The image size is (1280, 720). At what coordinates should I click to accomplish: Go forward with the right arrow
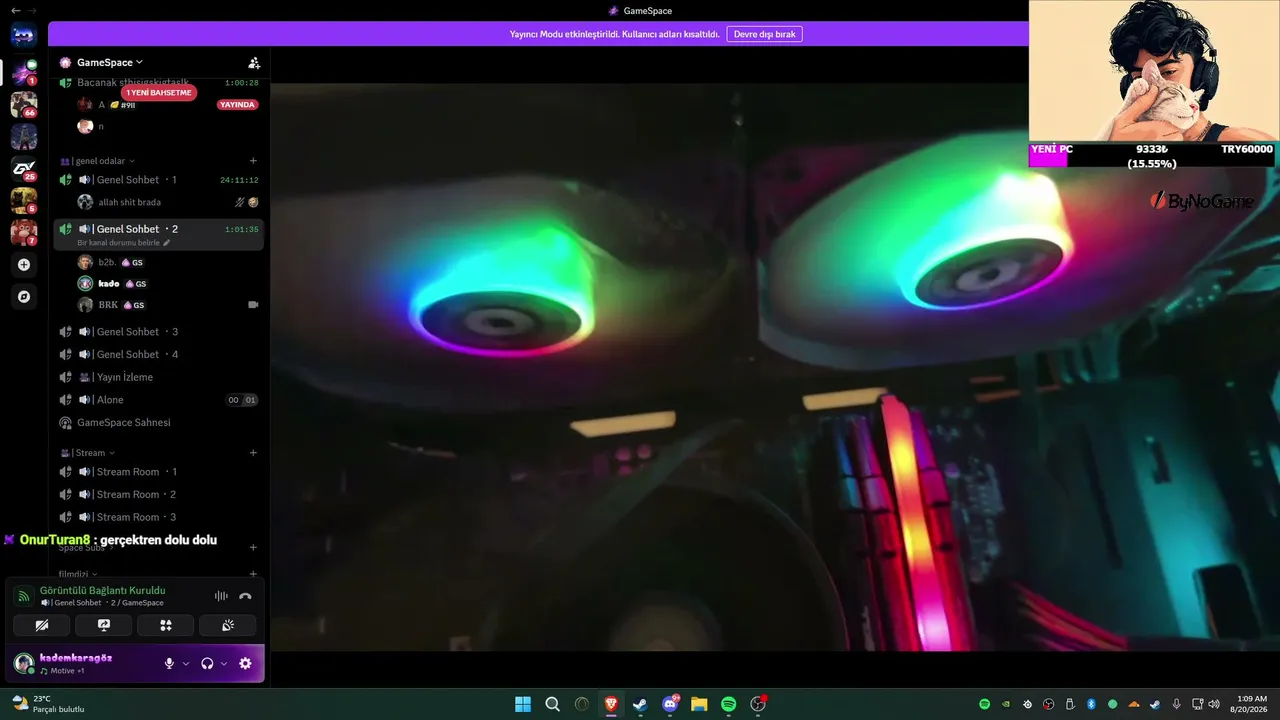tap(32, 10)
